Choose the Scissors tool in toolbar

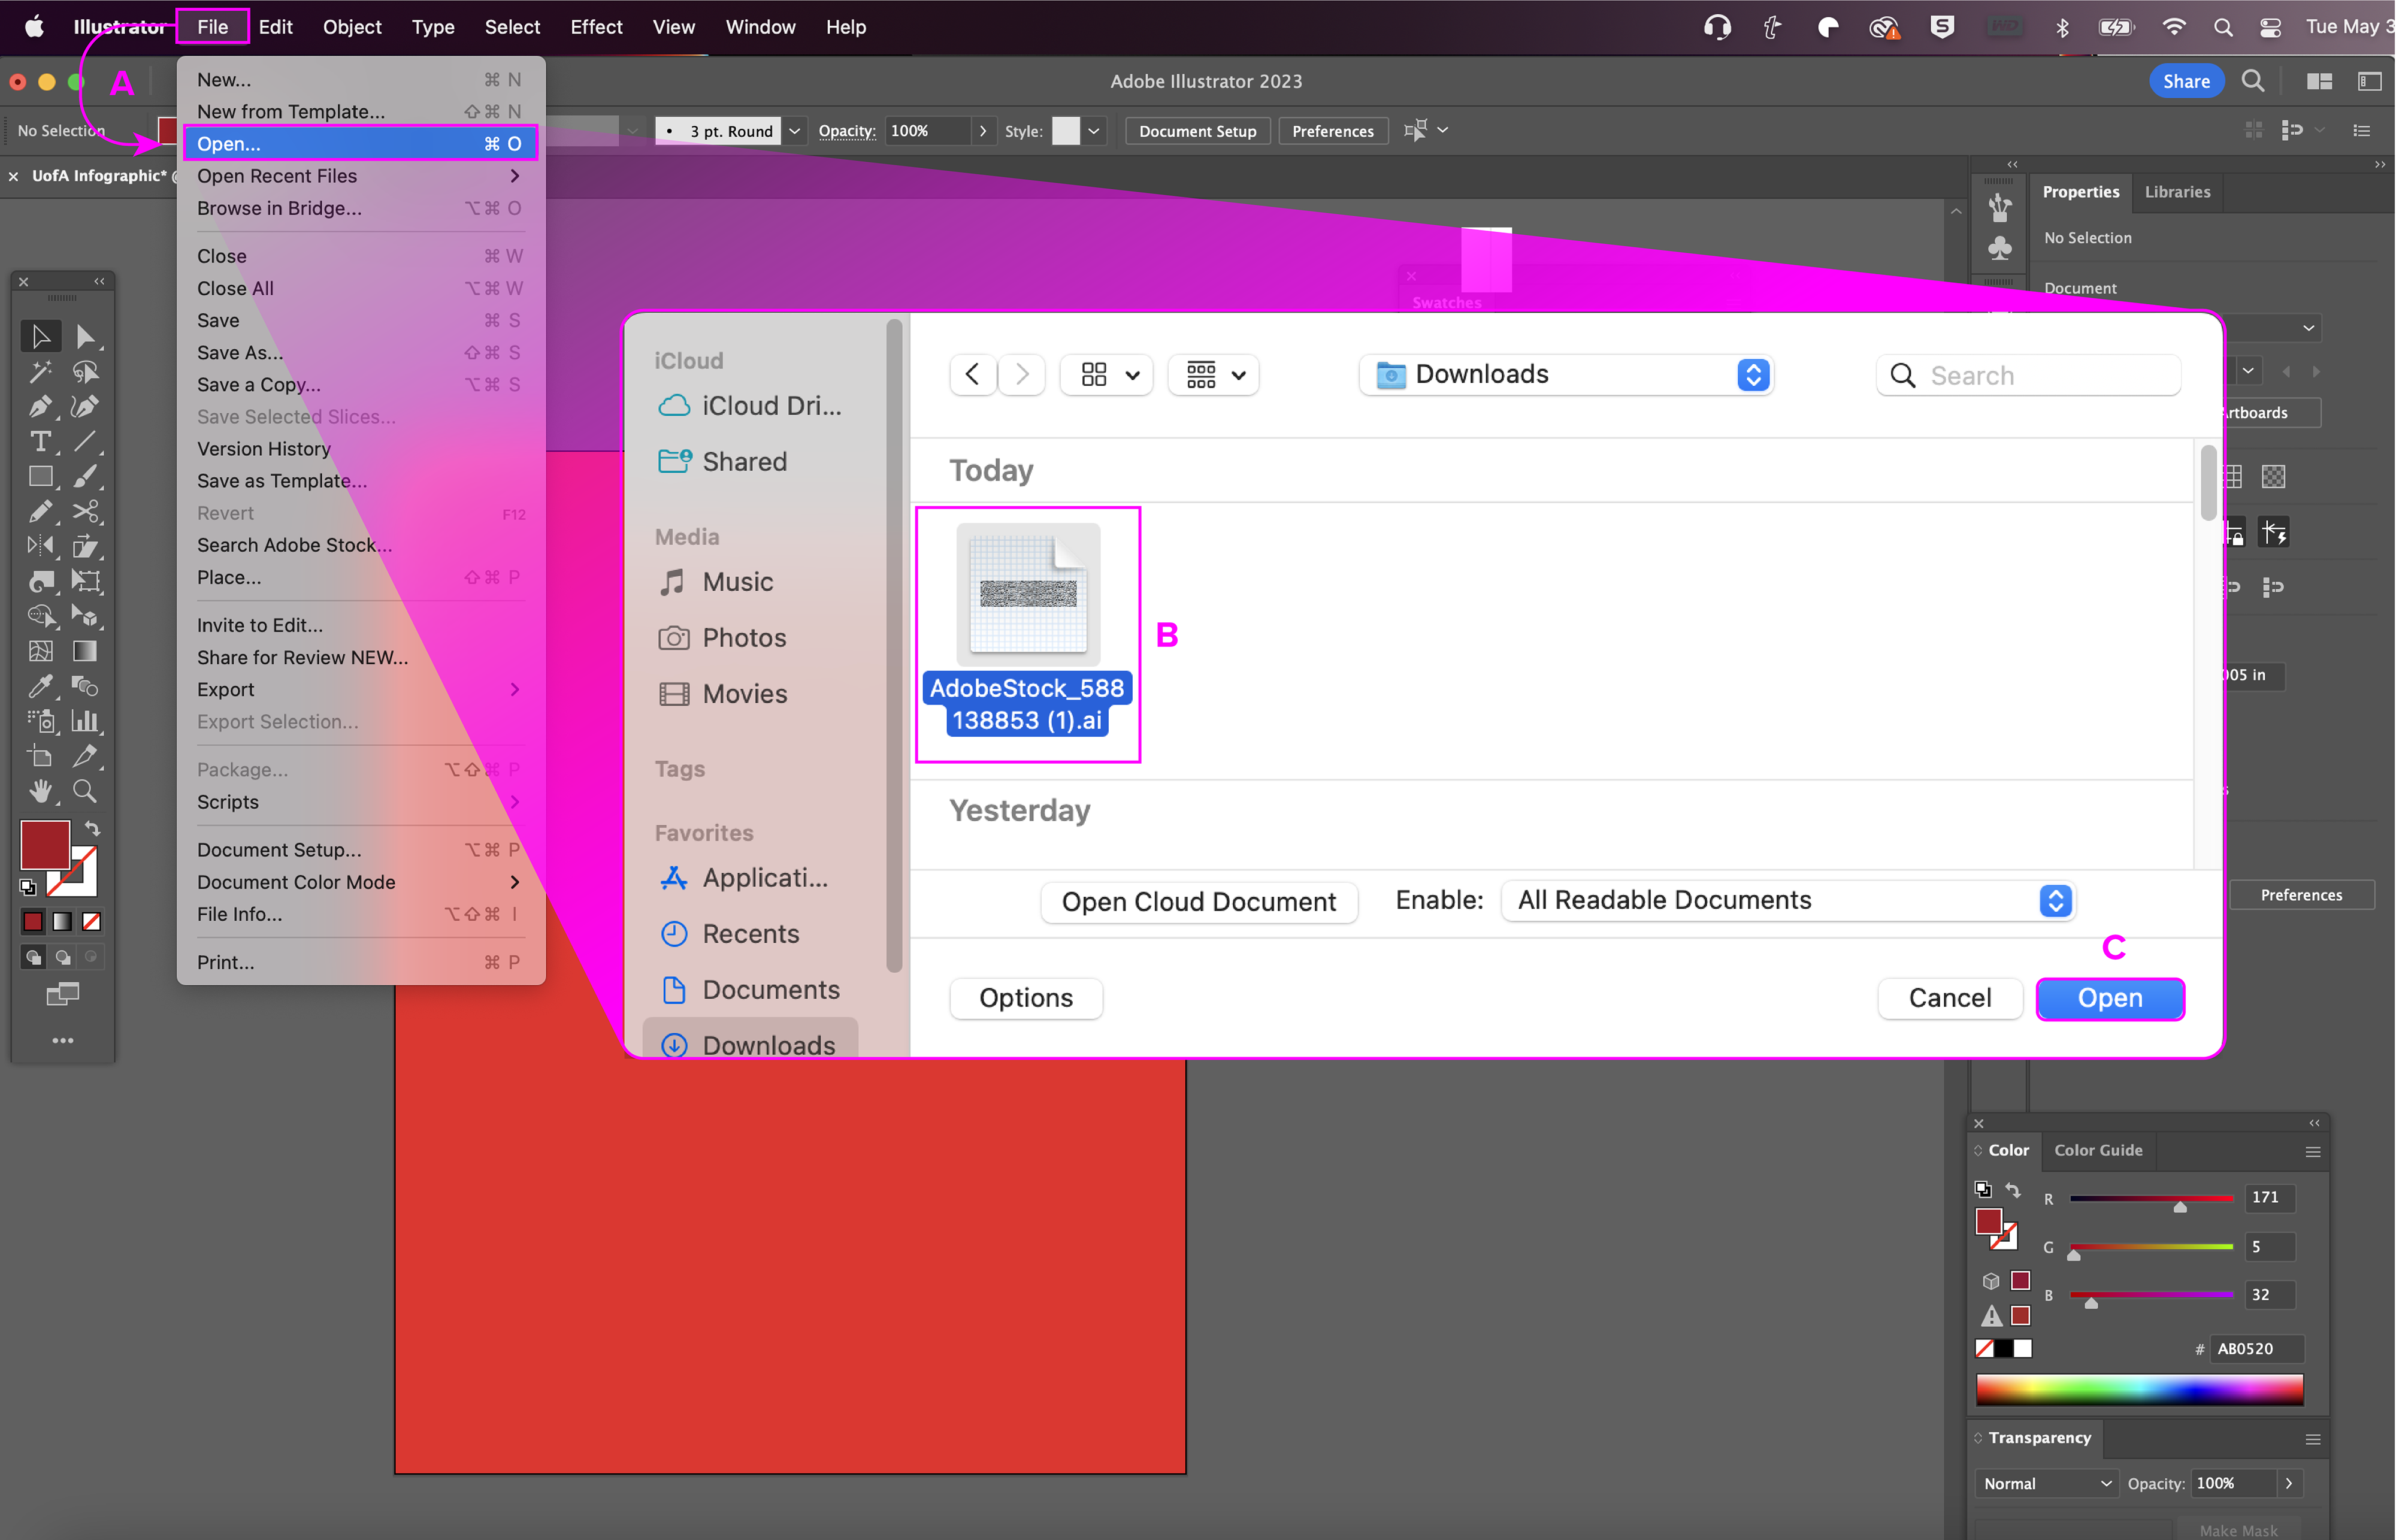pos(86,512)
